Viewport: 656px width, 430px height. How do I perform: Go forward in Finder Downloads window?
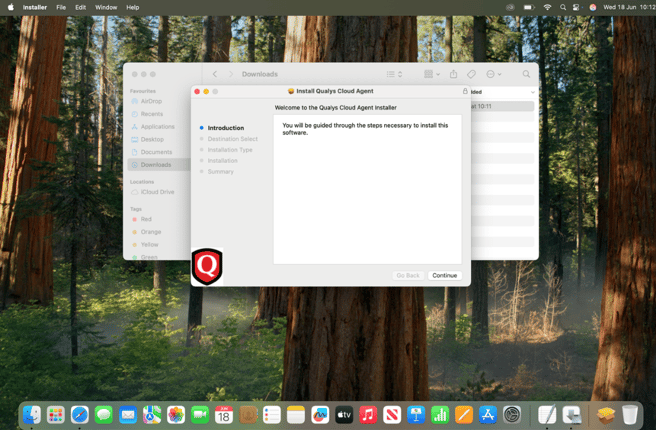231,74
